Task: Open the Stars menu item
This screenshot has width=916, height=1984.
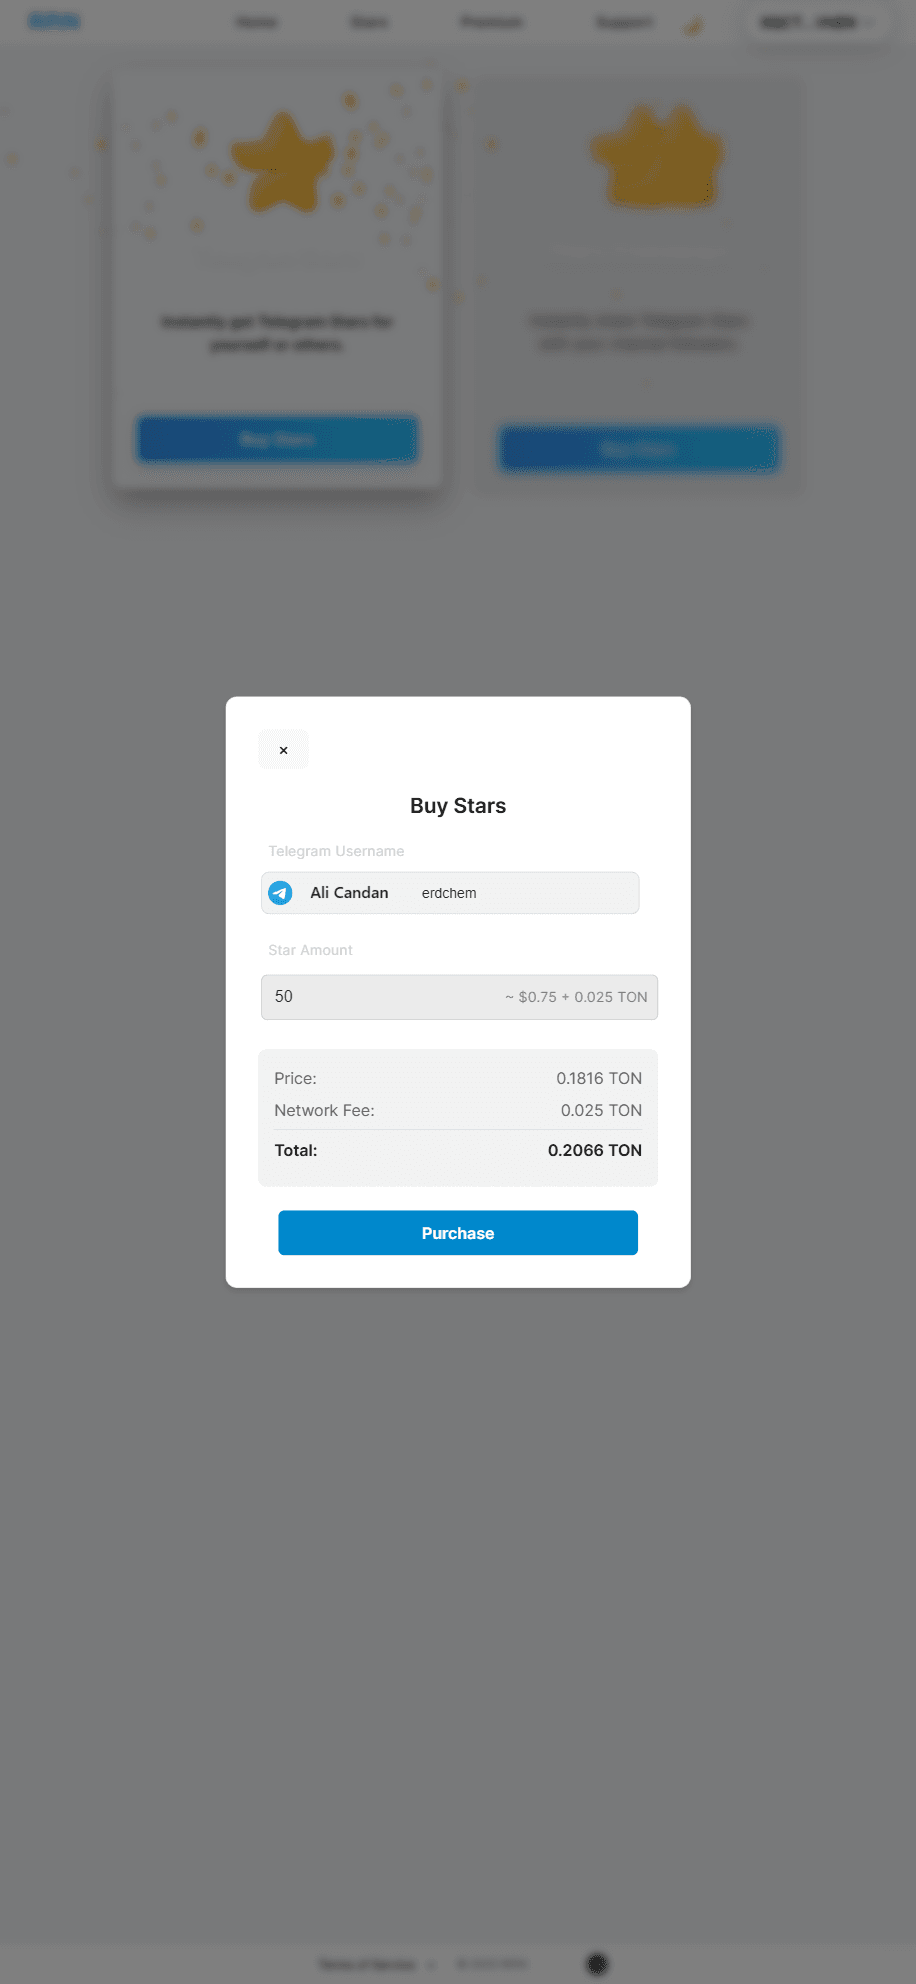Action: pyautogui.click(x=369, y=22)
